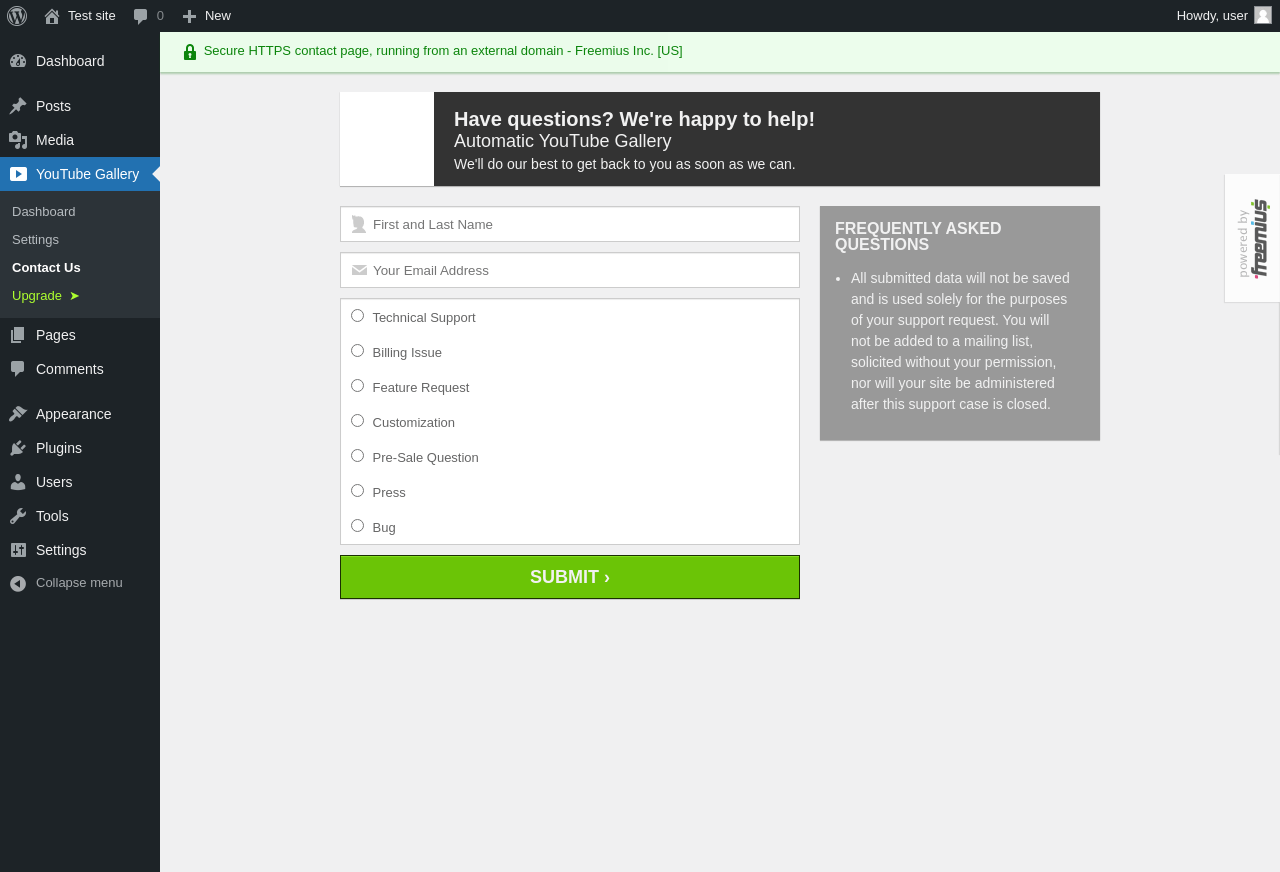Click the New content link
Viewport: 1280px width, 872px height.
(x=218, y=16)
